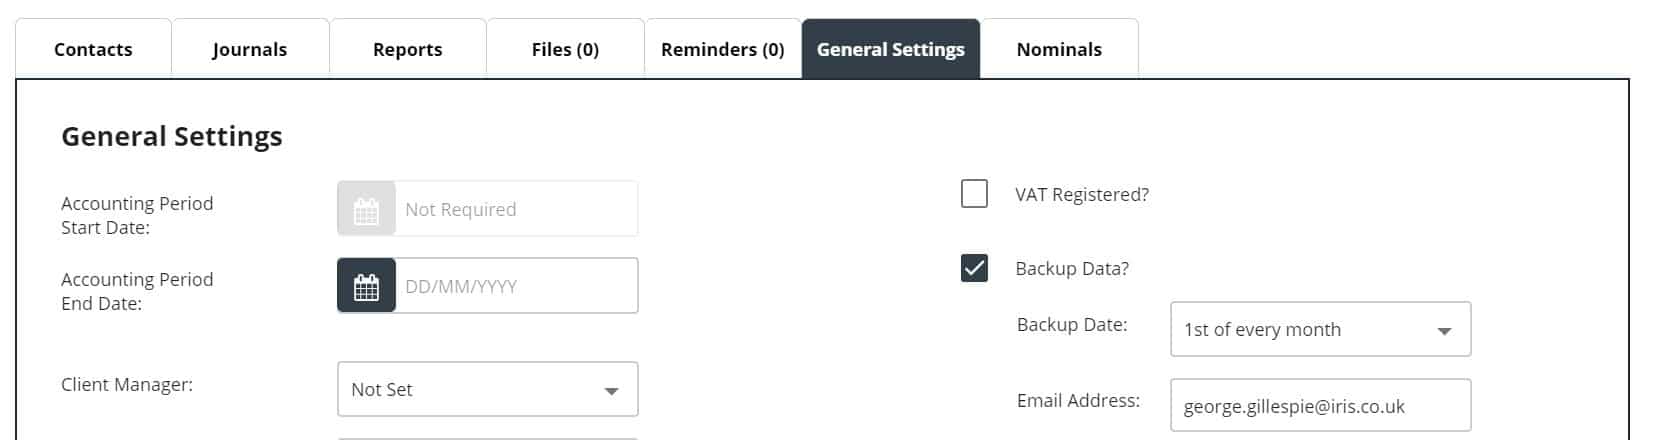Viewport: 1656px width, 440px height.
Task: Switch to the Nominals tab
Action: point(1059,49)
